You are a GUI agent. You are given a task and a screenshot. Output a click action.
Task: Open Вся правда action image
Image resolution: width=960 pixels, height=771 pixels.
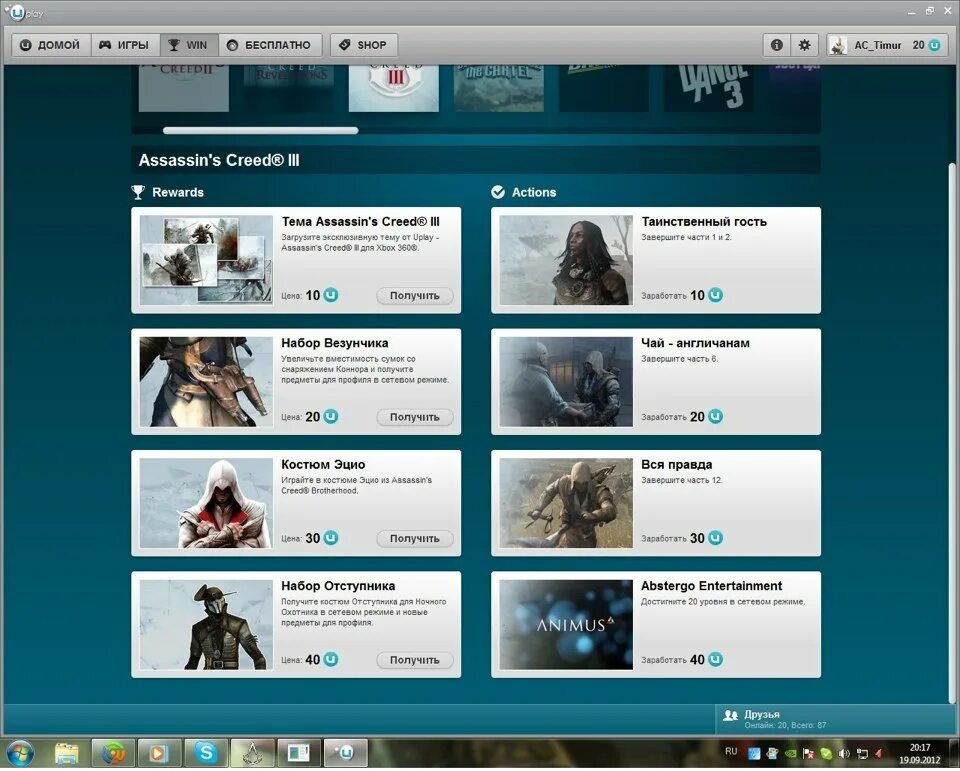pos(566,503)
